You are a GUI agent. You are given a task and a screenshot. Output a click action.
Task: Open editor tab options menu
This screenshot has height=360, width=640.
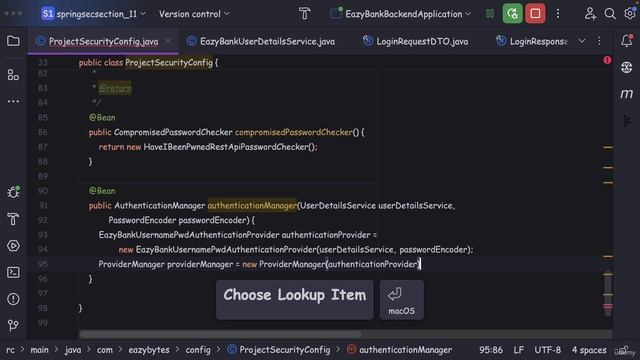(599, 41)
